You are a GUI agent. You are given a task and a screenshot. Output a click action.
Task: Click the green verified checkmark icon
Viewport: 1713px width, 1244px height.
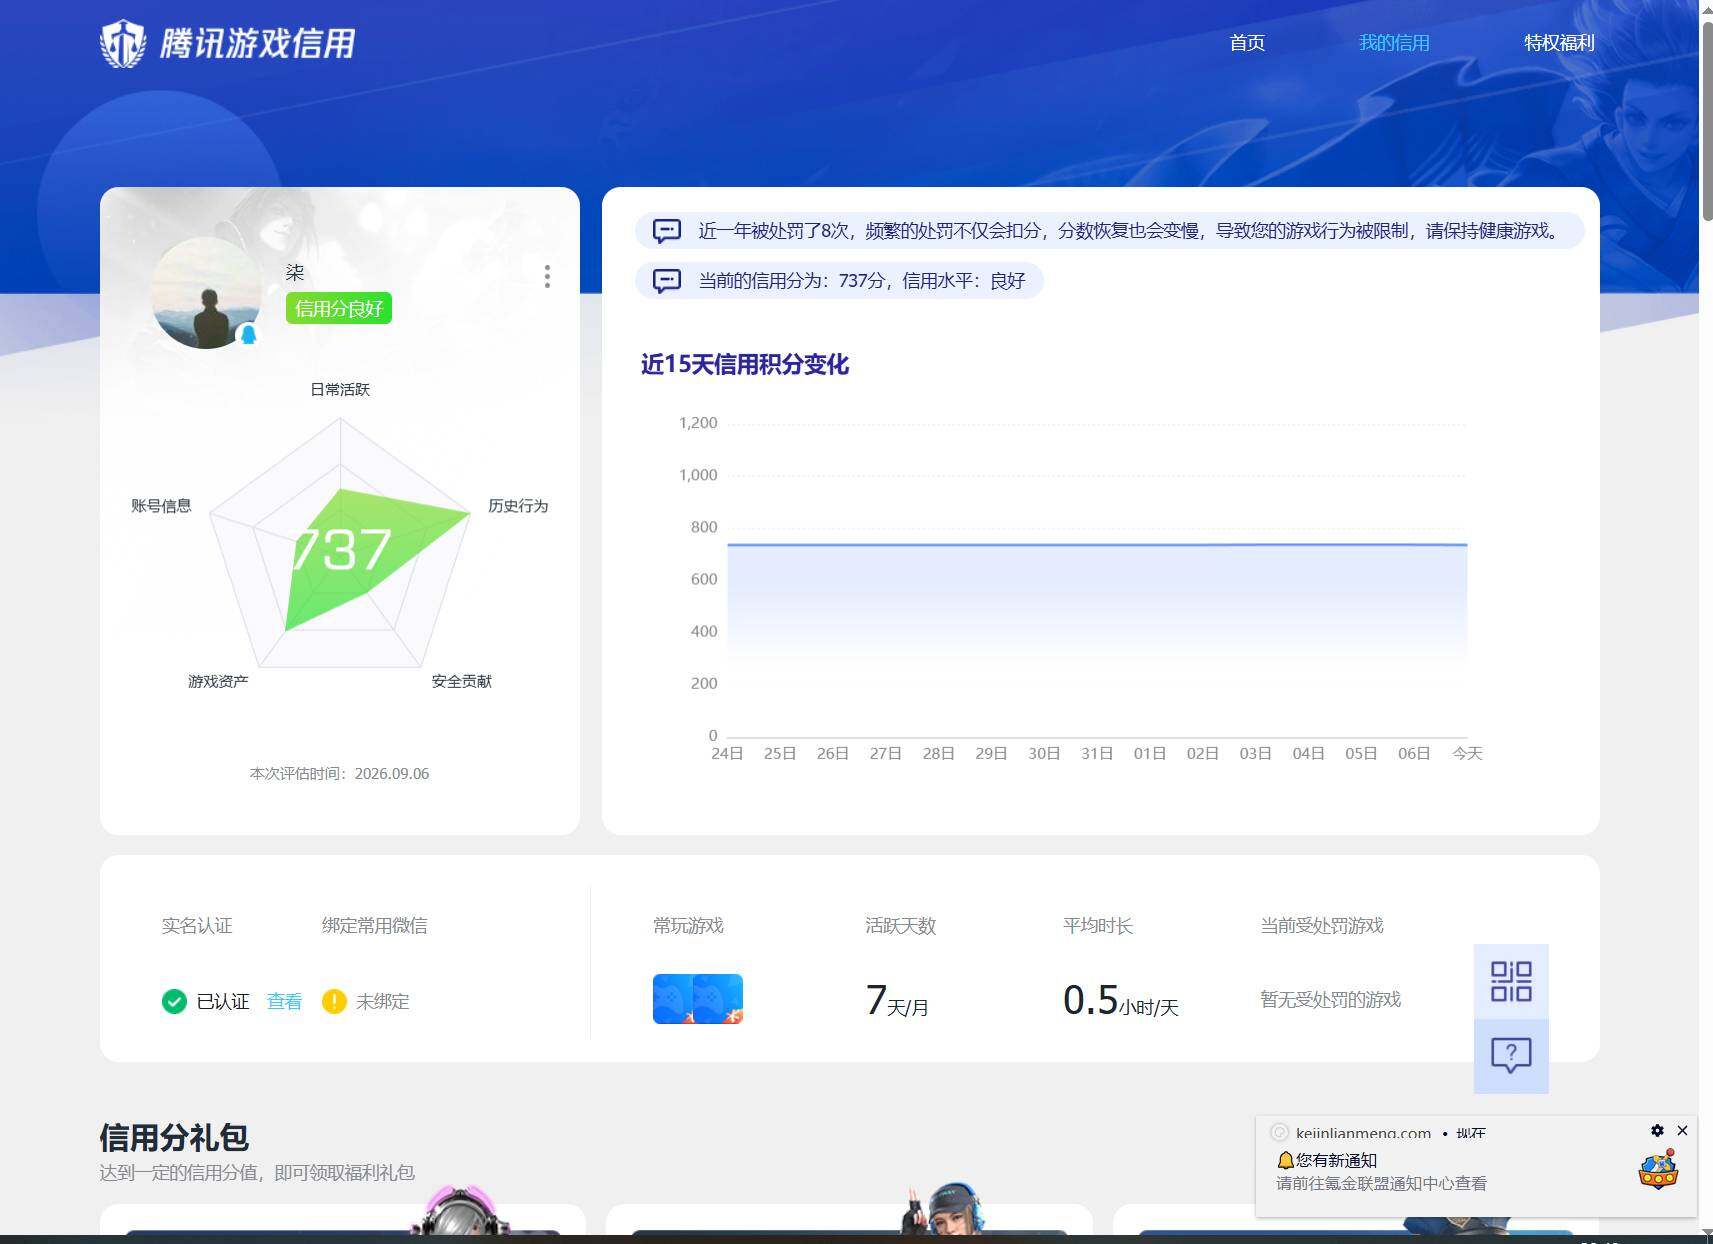click(174, 1001)
